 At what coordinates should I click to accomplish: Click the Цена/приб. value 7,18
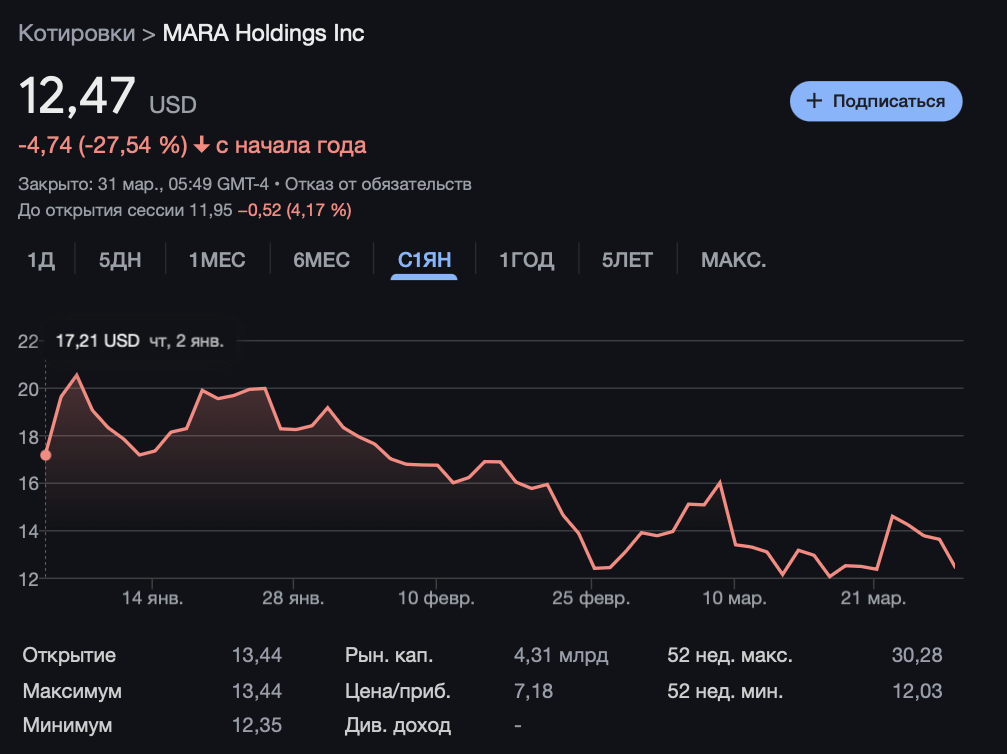[x=533, y=691]
